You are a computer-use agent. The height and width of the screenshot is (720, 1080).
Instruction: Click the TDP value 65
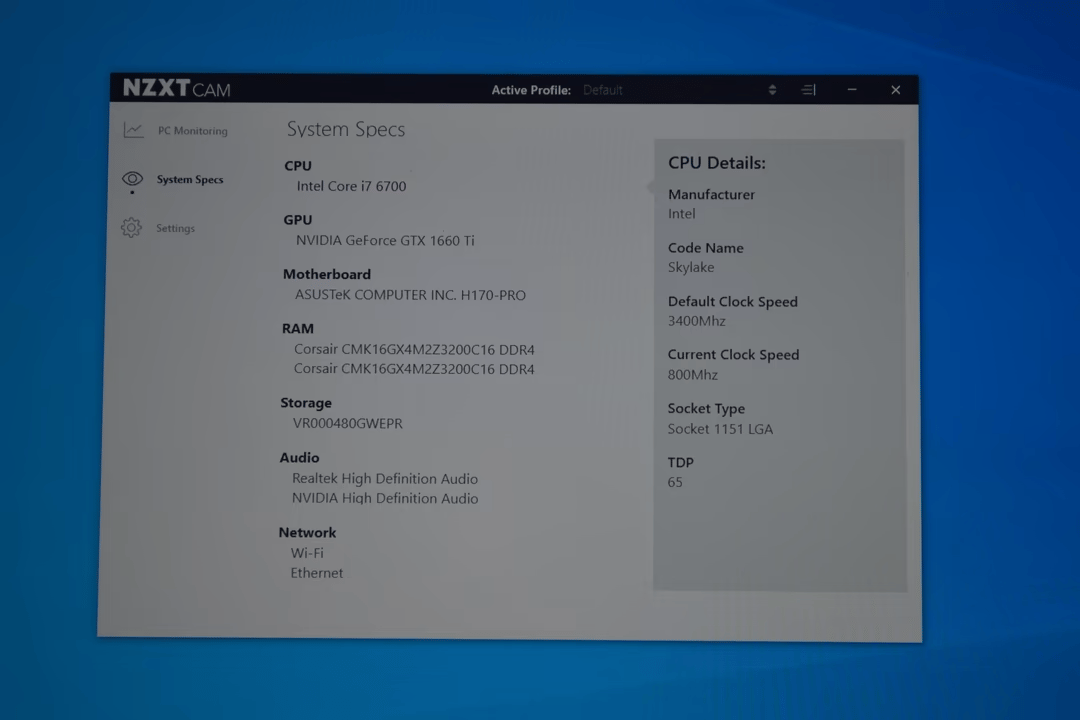point(675,482)
